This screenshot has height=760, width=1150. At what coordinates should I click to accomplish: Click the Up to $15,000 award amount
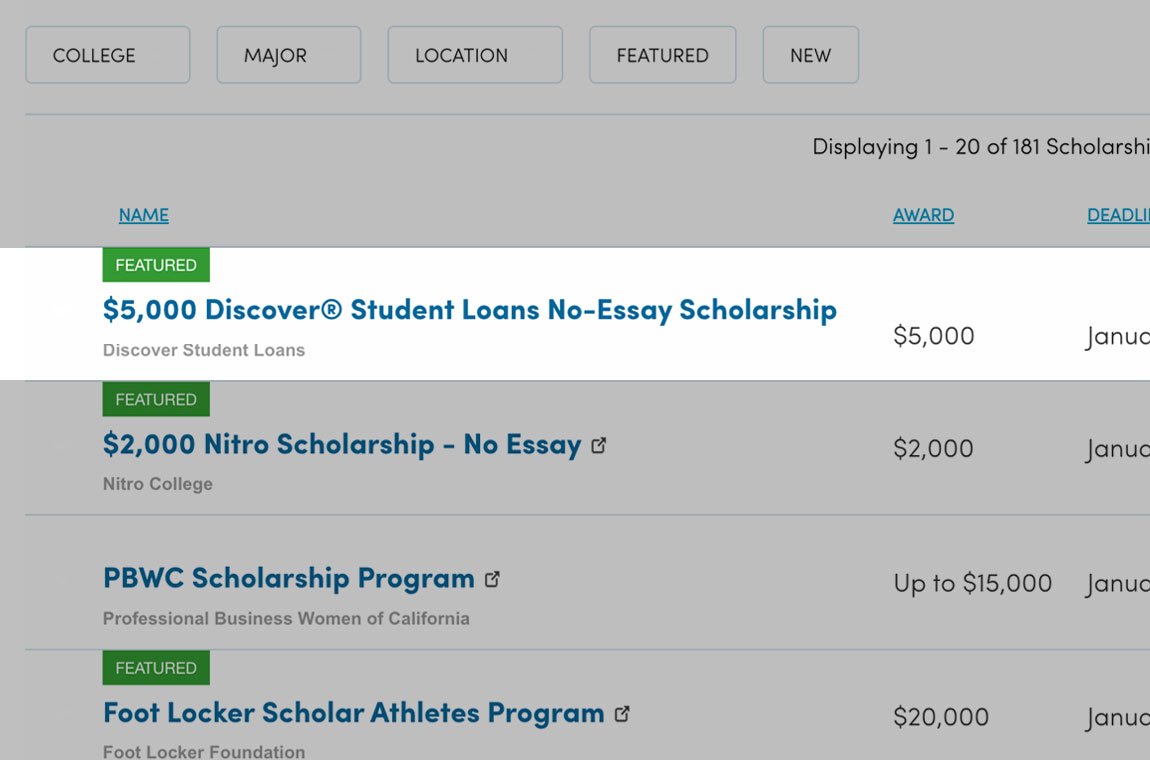pos(972,583)
